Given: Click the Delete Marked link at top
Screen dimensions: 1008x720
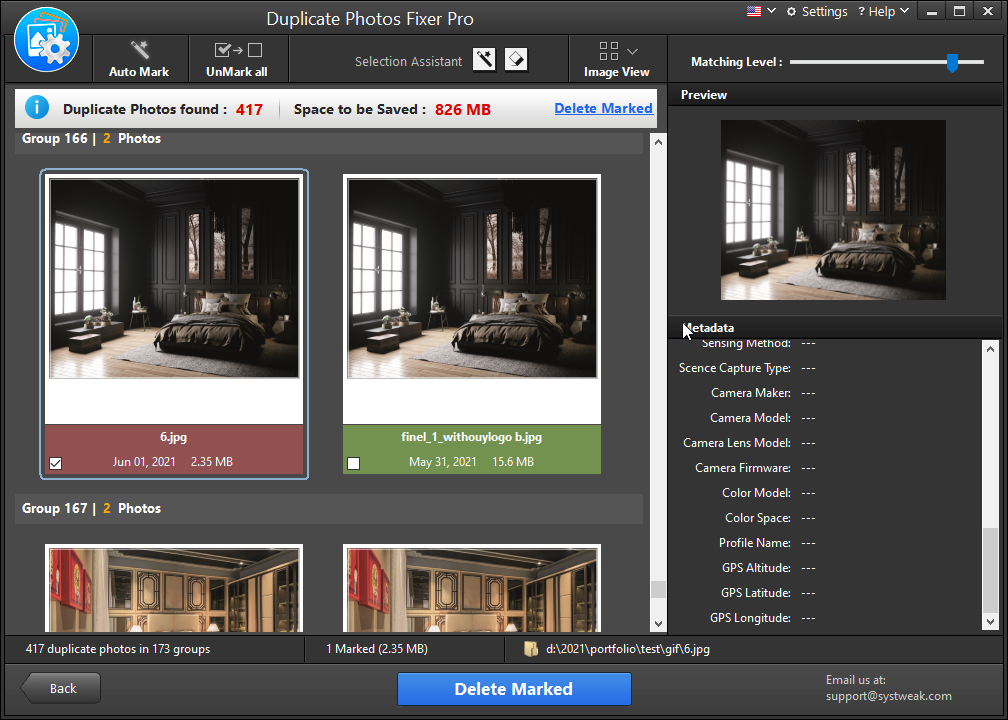Looking at the screenshot, I should coord(604,108).
